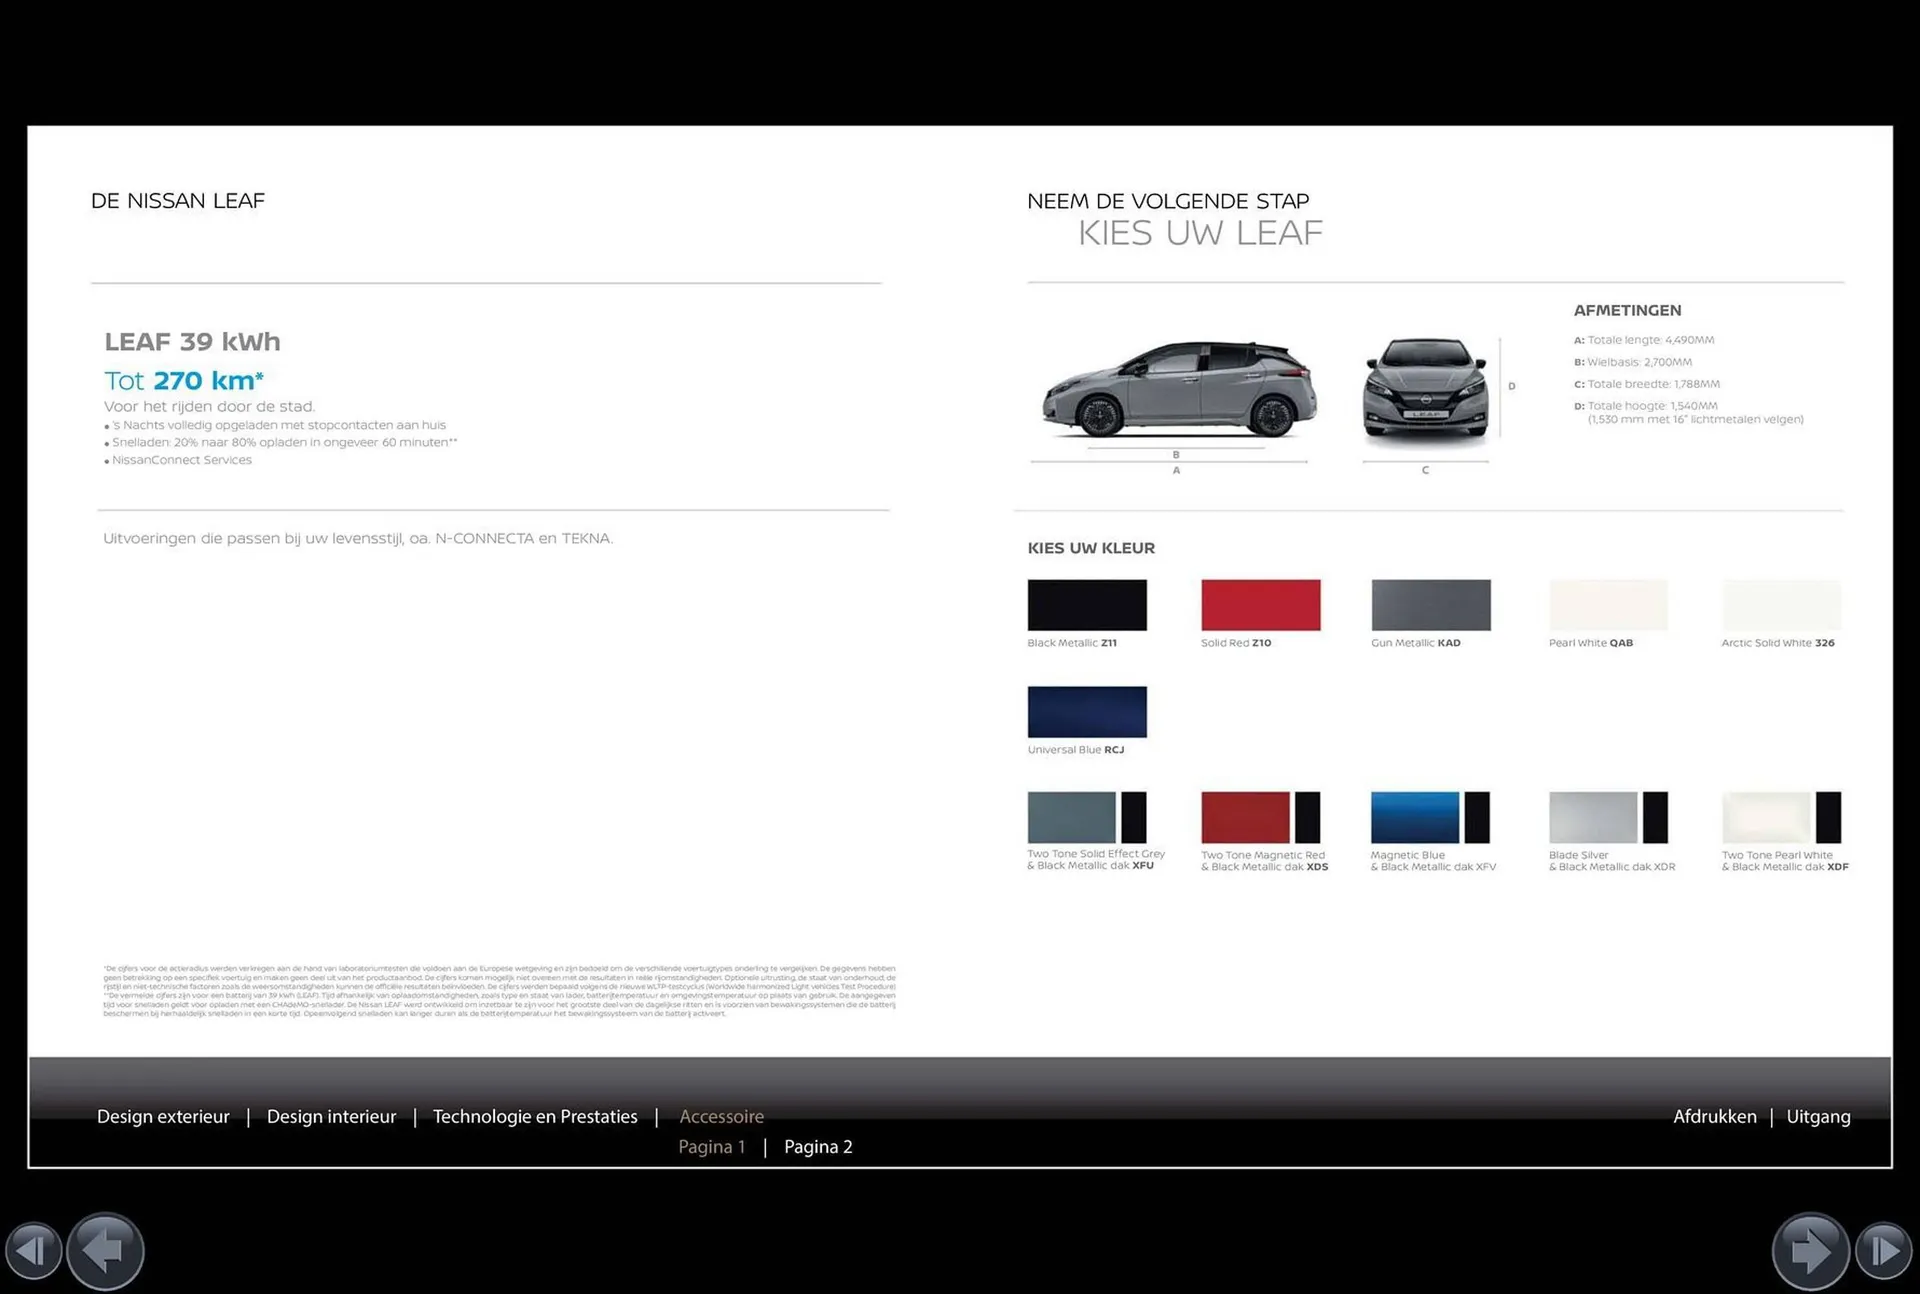Select Gun Metallic KAD color

click(1431, 605)
